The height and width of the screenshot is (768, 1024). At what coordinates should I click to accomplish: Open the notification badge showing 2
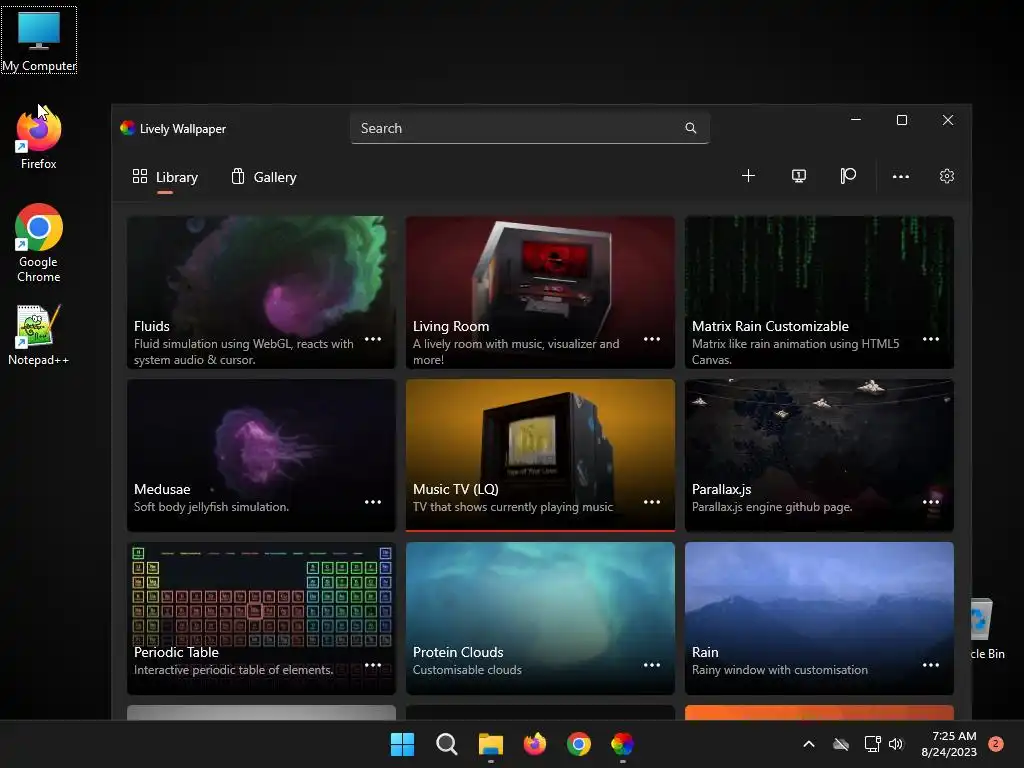click(996, 743)
